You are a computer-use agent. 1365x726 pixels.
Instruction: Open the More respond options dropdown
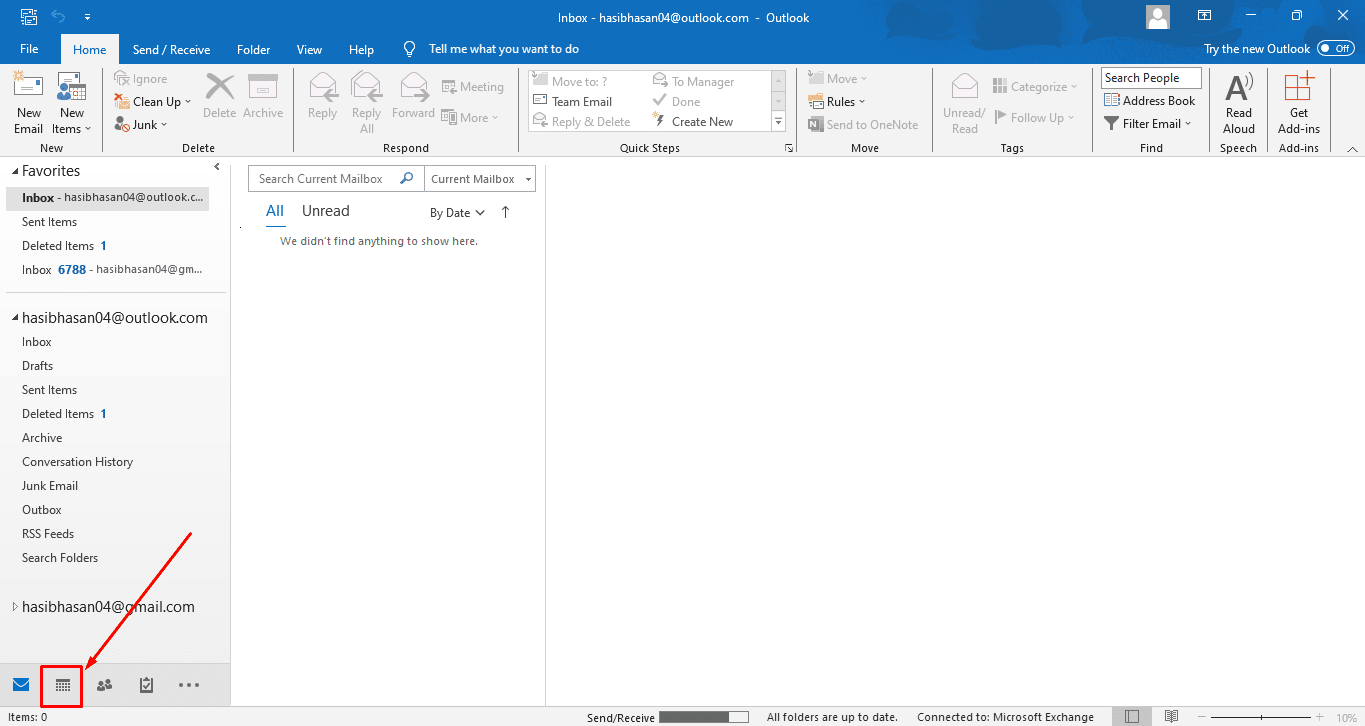tap(470, 118)
